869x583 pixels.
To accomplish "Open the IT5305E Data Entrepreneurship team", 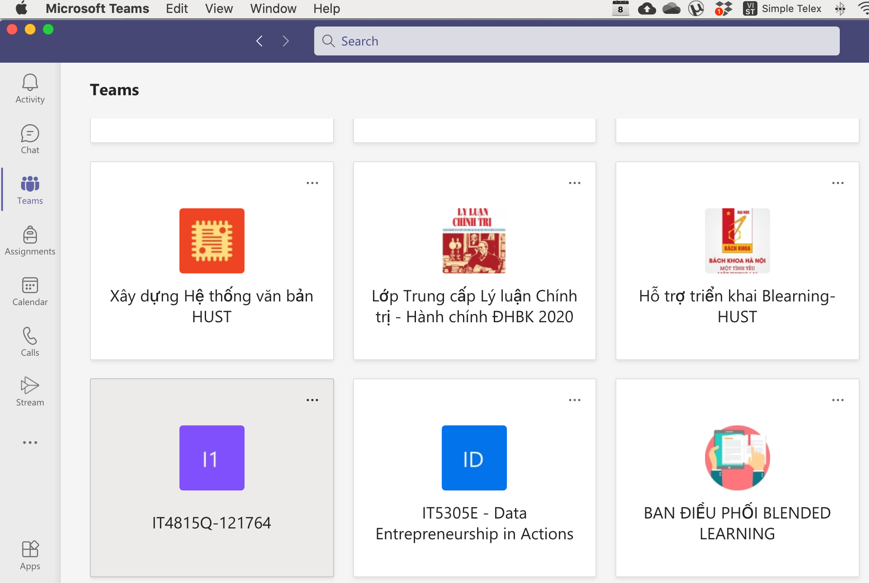I will coord(474,478).
